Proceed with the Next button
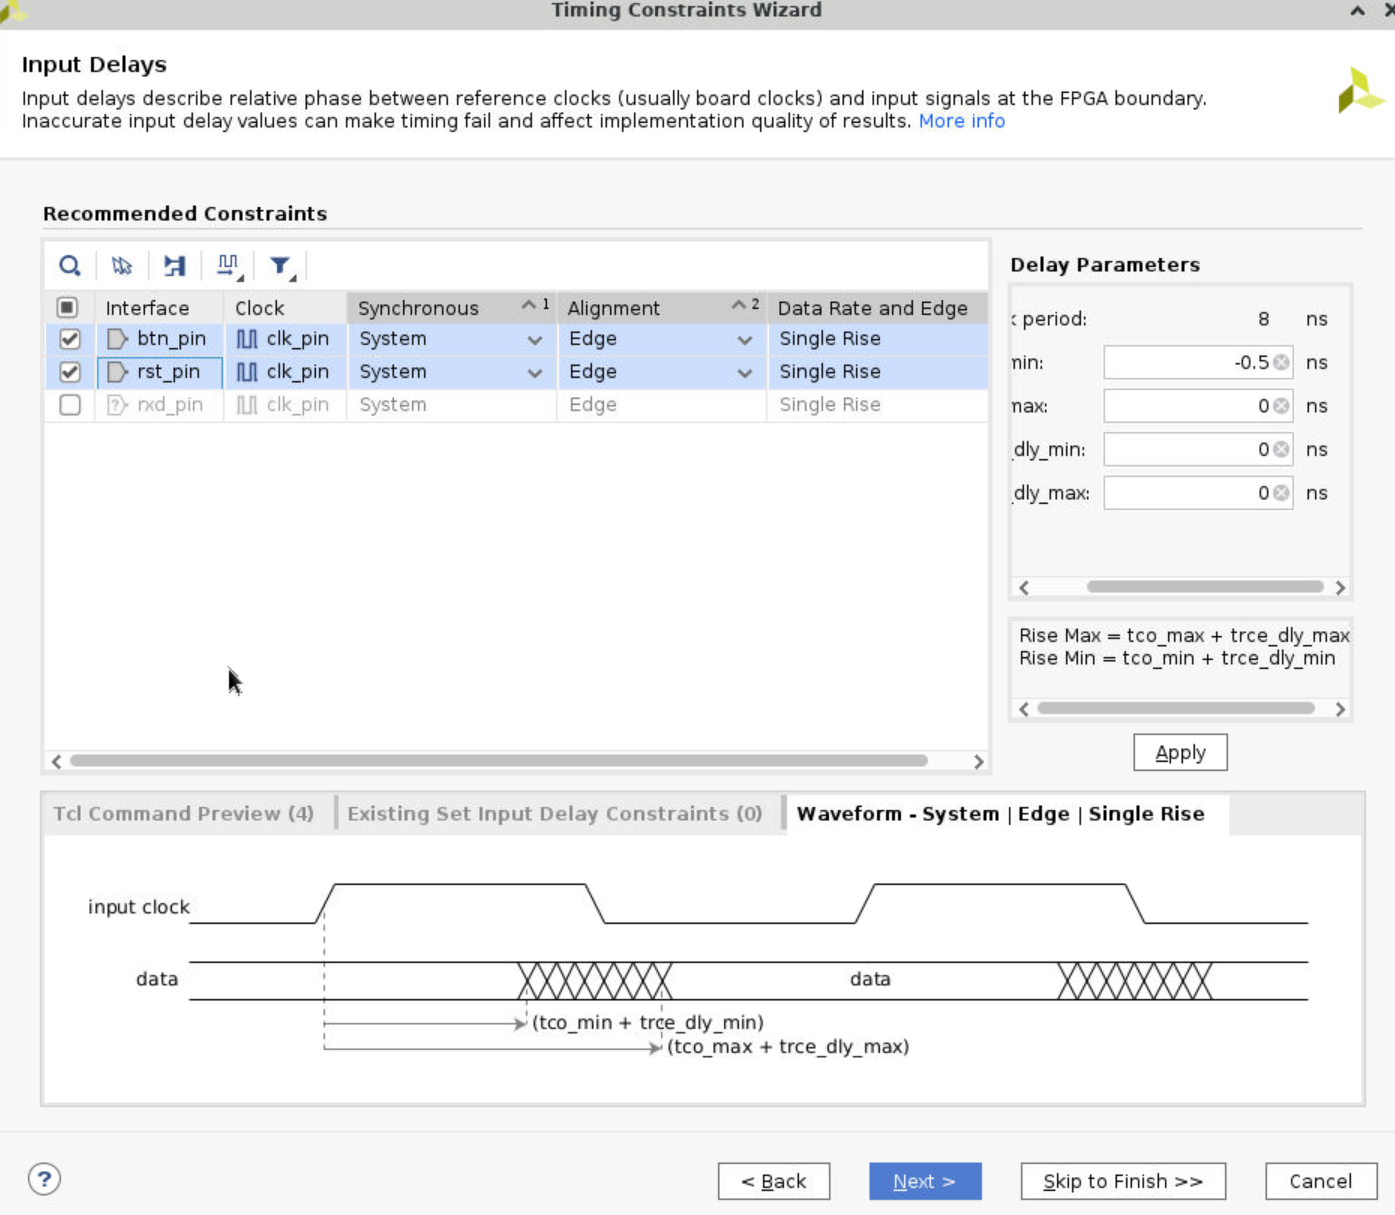The height and width of the screenshot is (1215, 1395). 925,1181
